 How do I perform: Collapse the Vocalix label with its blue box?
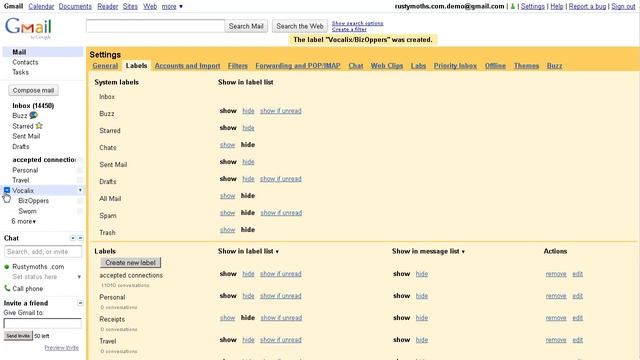coord(7,190)
